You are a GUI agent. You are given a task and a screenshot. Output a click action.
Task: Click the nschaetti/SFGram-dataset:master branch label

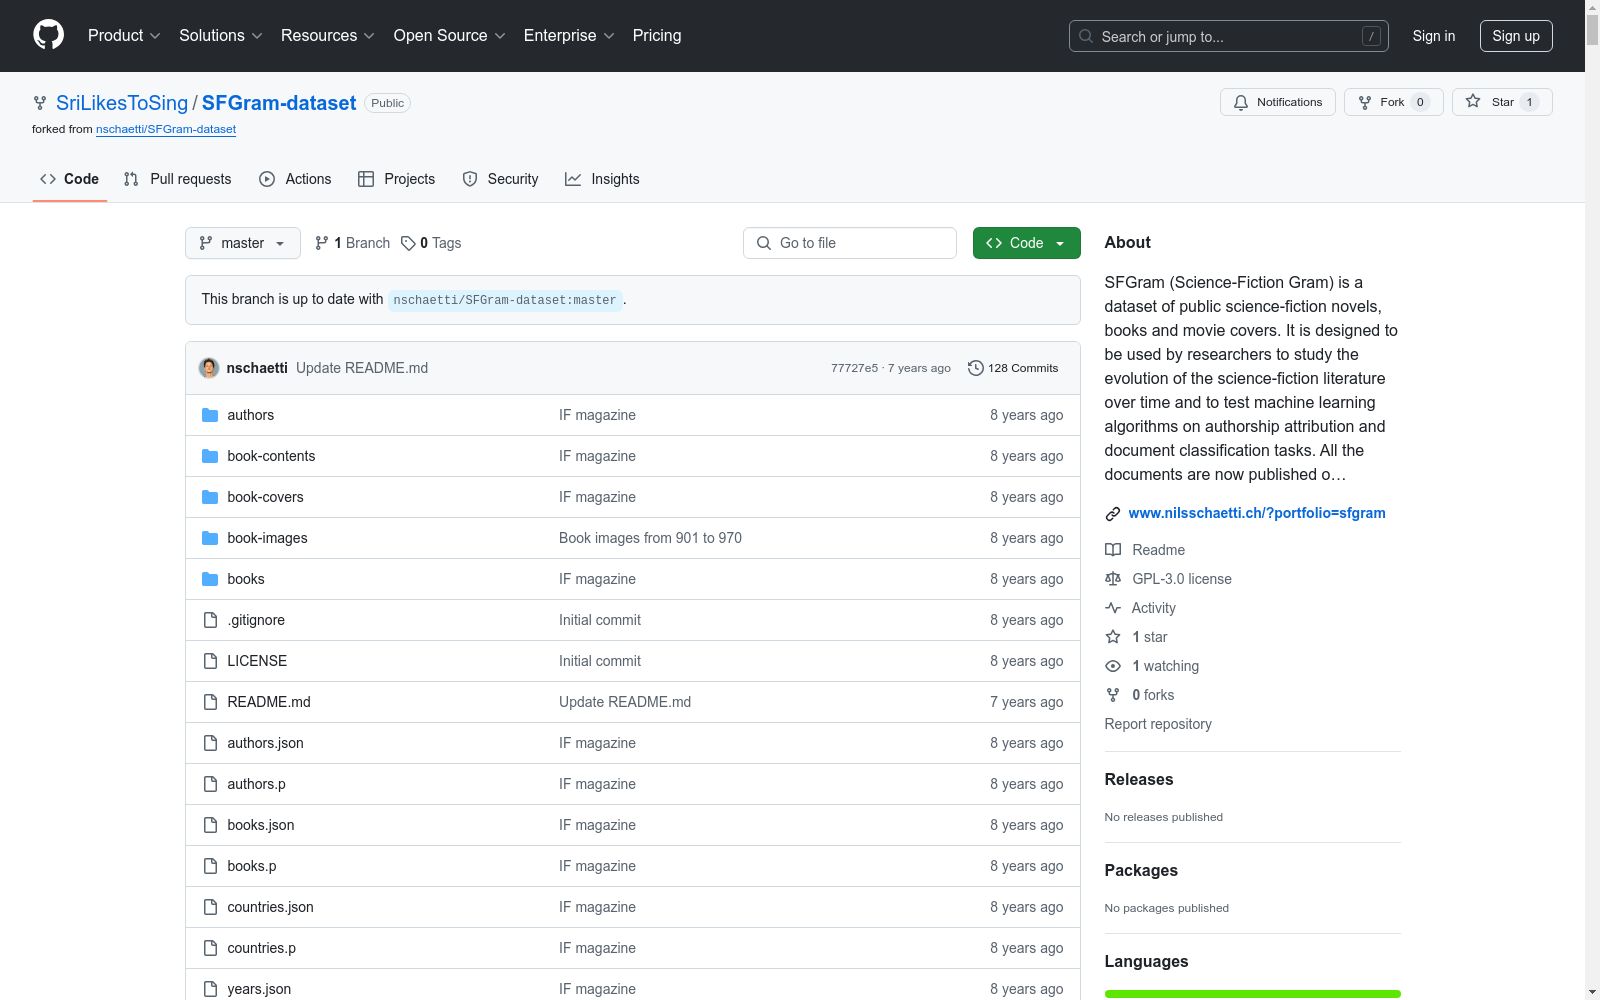pyautogui.click(x=505, y=300)
